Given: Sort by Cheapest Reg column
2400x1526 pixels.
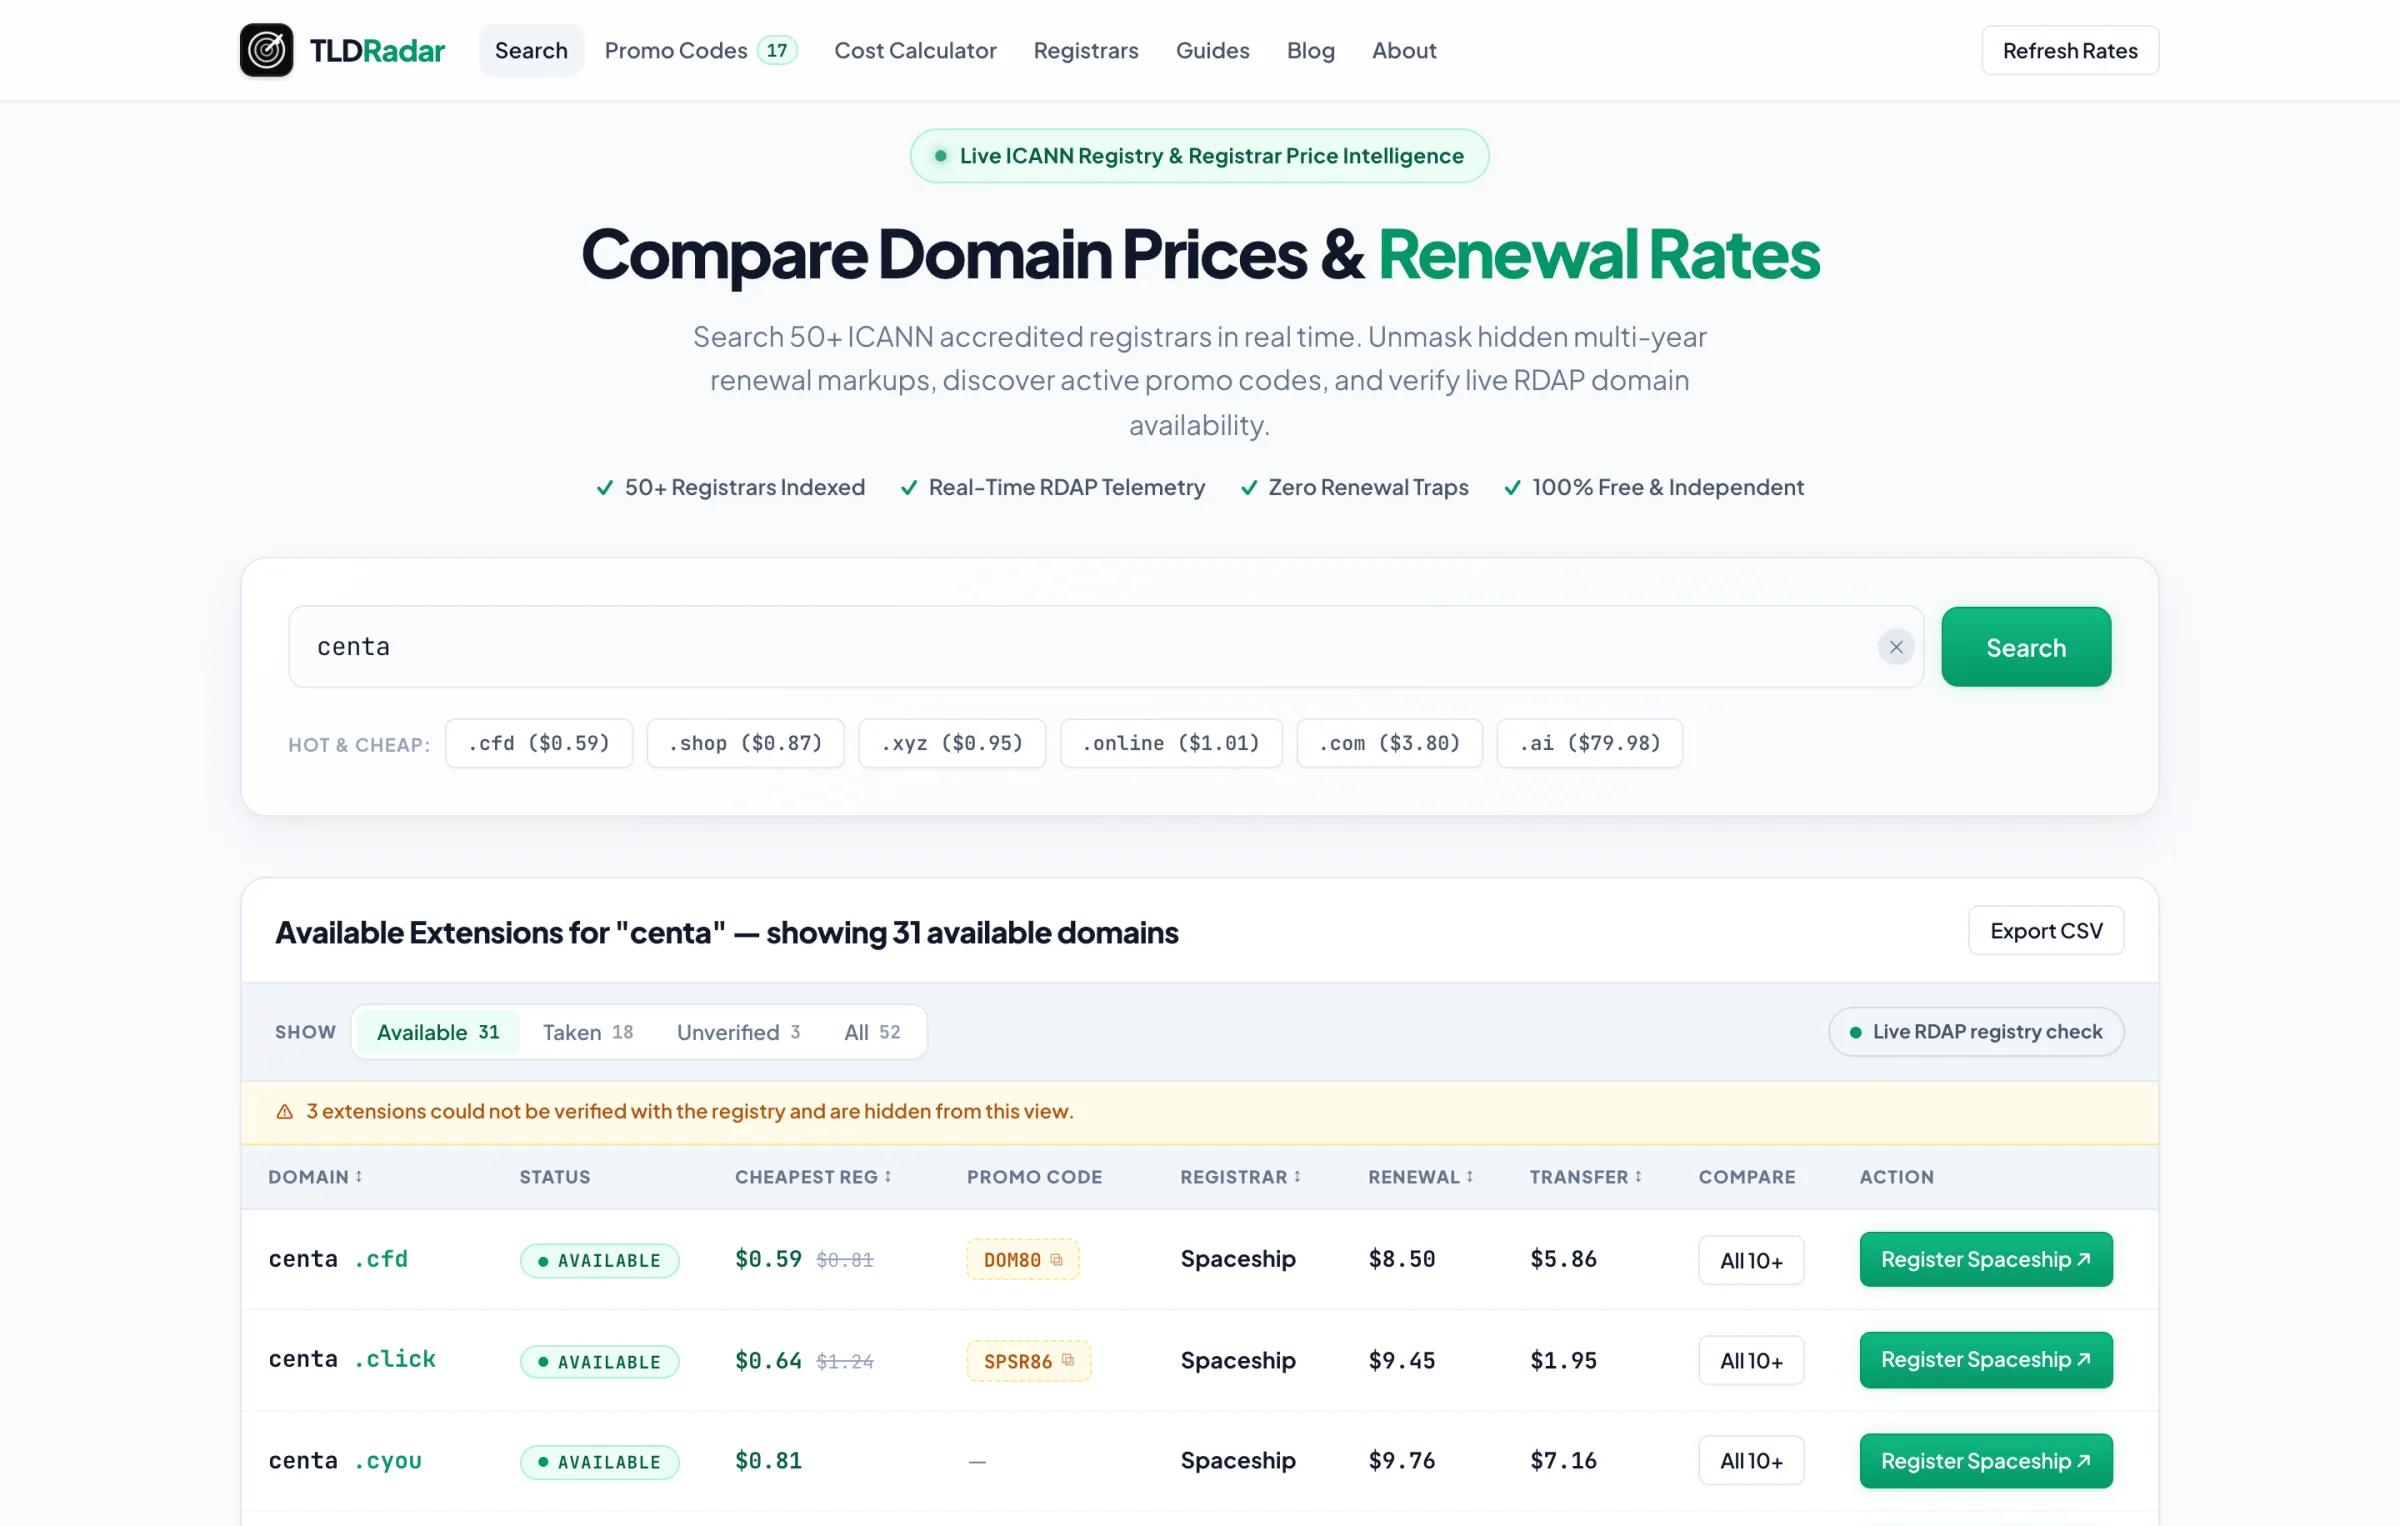Looking at the screenshot, I should 813,1177.
